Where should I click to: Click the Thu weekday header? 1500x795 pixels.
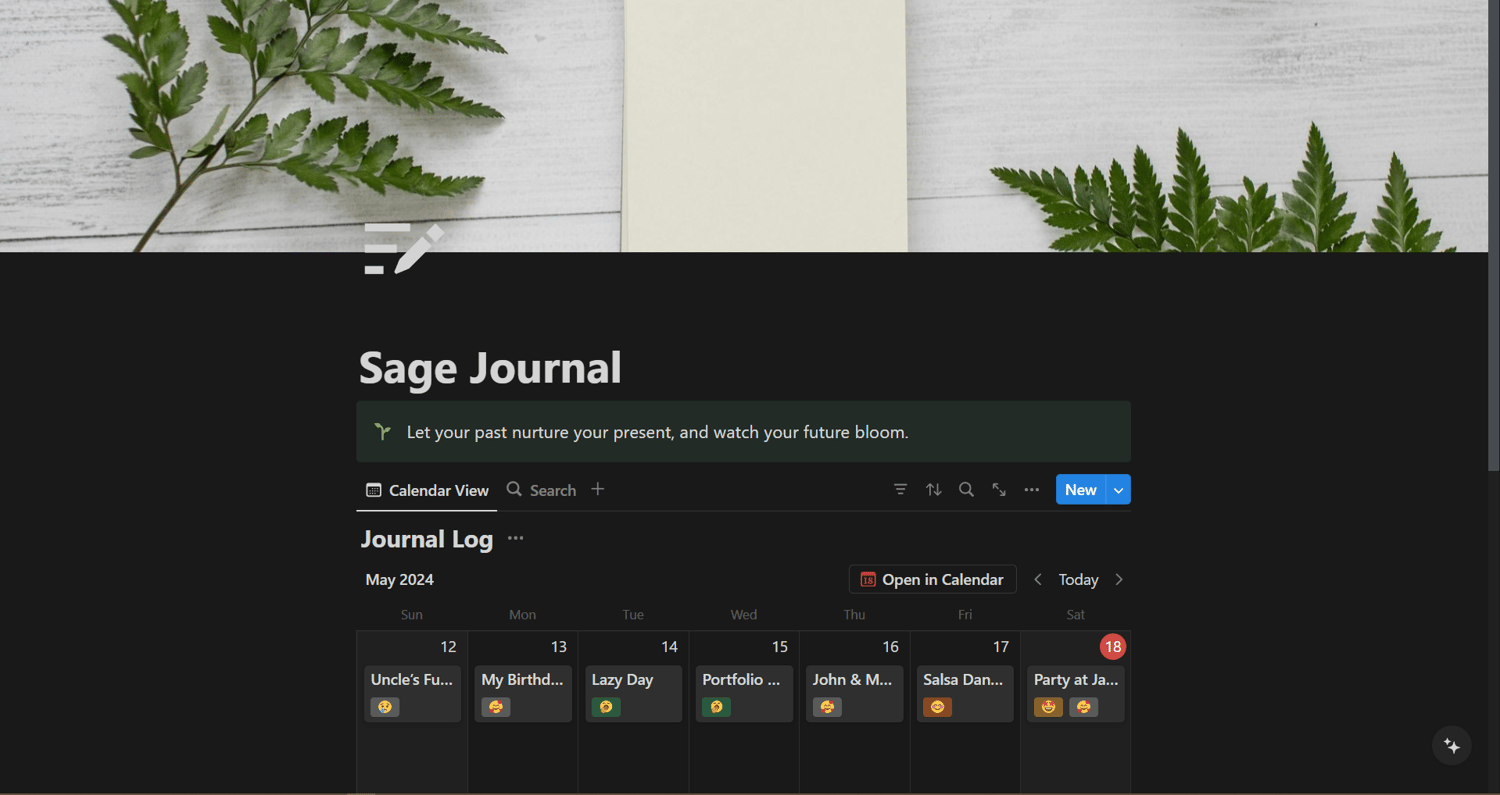[x=855, y=615]
